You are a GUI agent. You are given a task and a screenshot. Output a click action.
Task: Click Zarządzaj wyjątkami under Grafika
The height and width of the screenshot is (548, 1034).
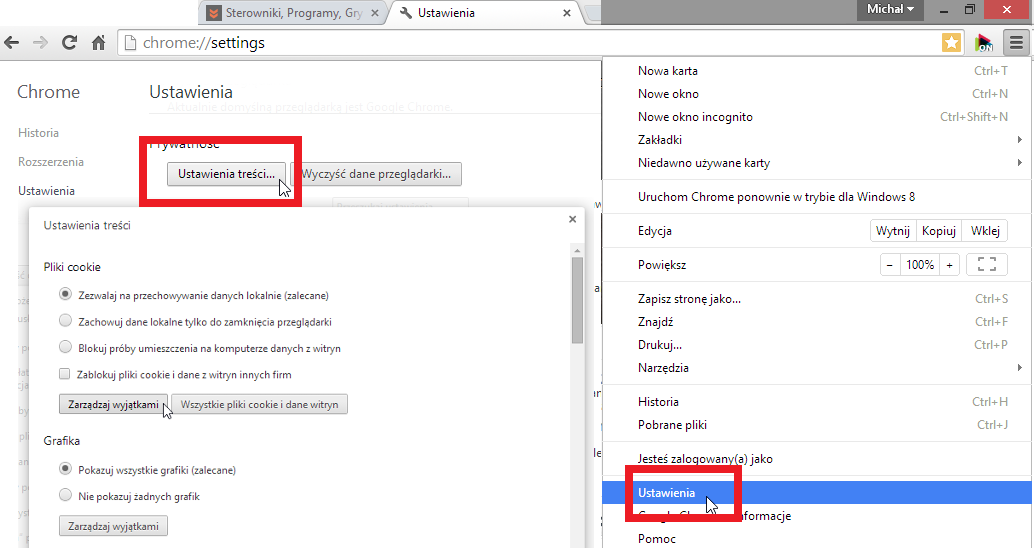click(x=113, y=526)
